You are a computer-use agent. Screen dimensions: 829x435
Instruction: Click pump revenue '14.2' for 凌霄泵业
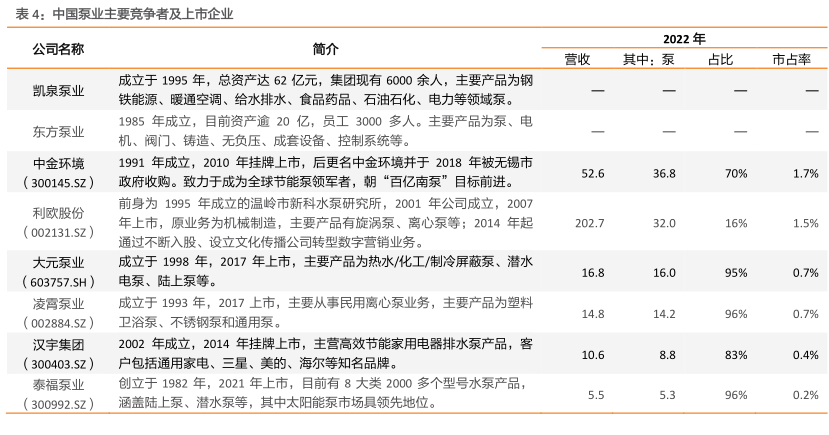pos(664,314)
